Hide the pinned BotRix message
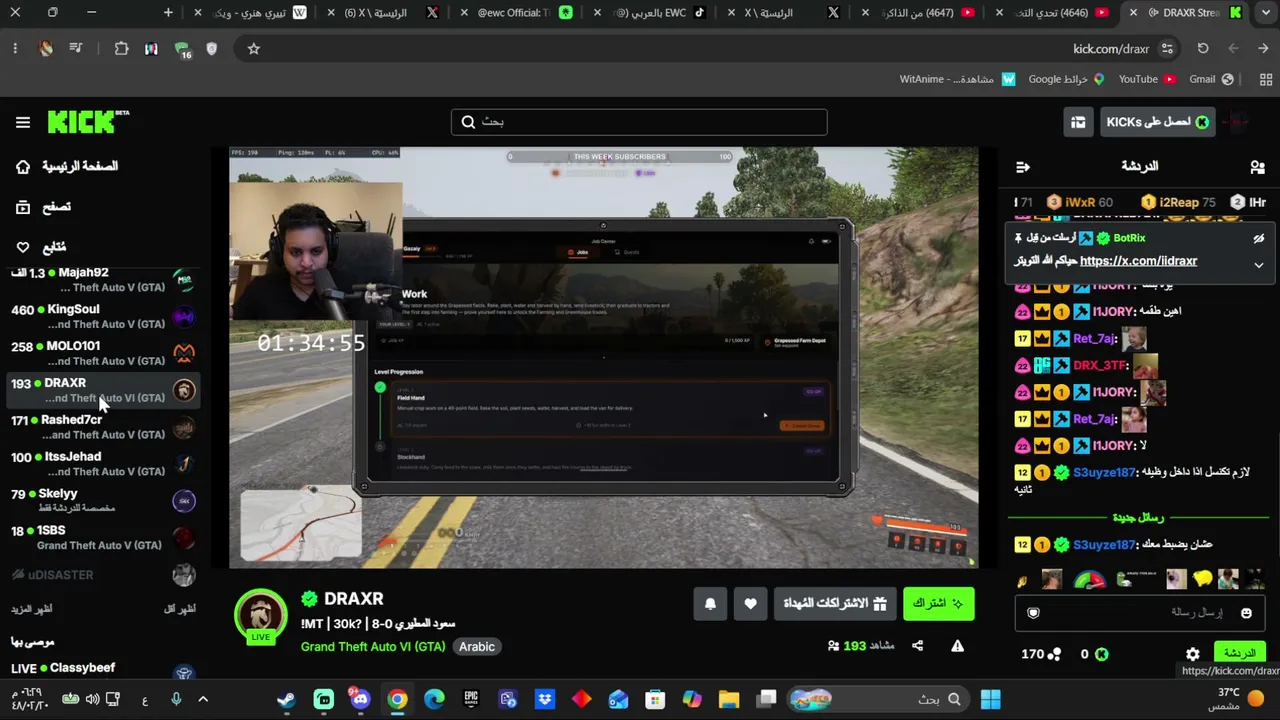 tap(1259, 239)
